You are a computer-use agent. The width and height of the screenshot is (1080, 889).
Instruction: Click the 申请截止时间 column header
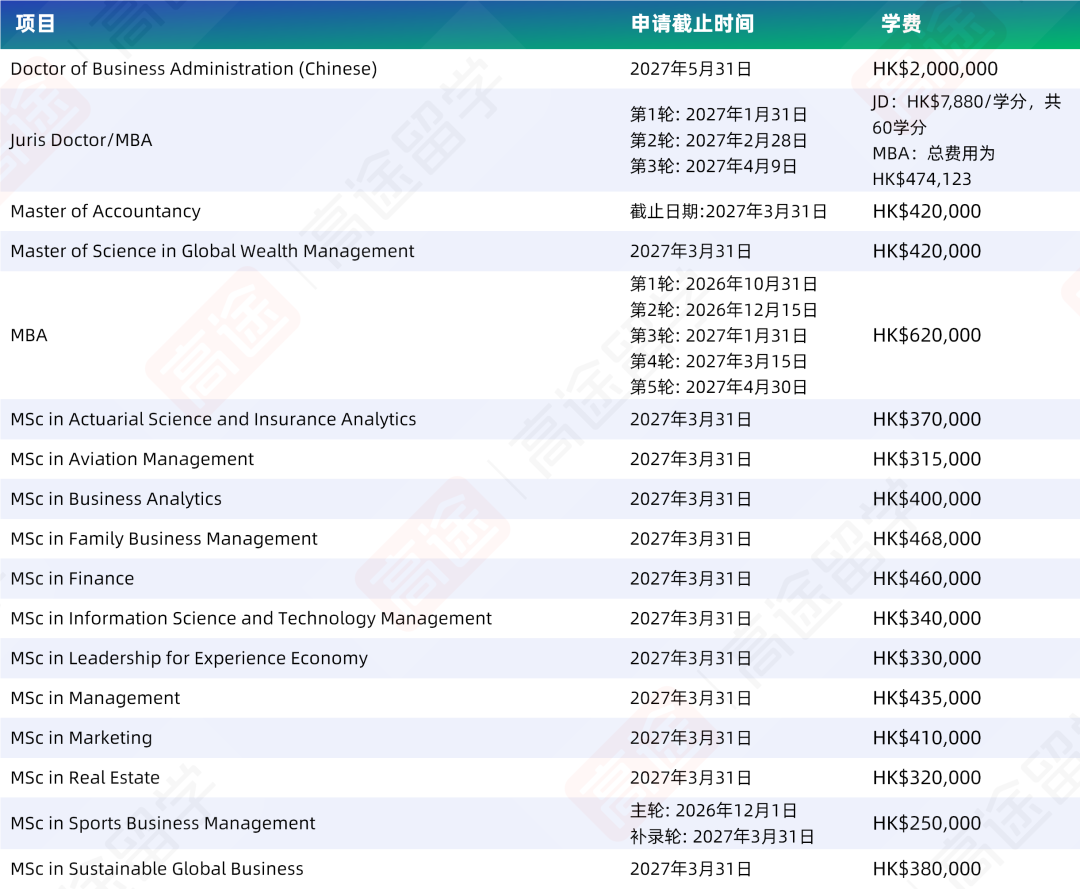click(692, 24)
